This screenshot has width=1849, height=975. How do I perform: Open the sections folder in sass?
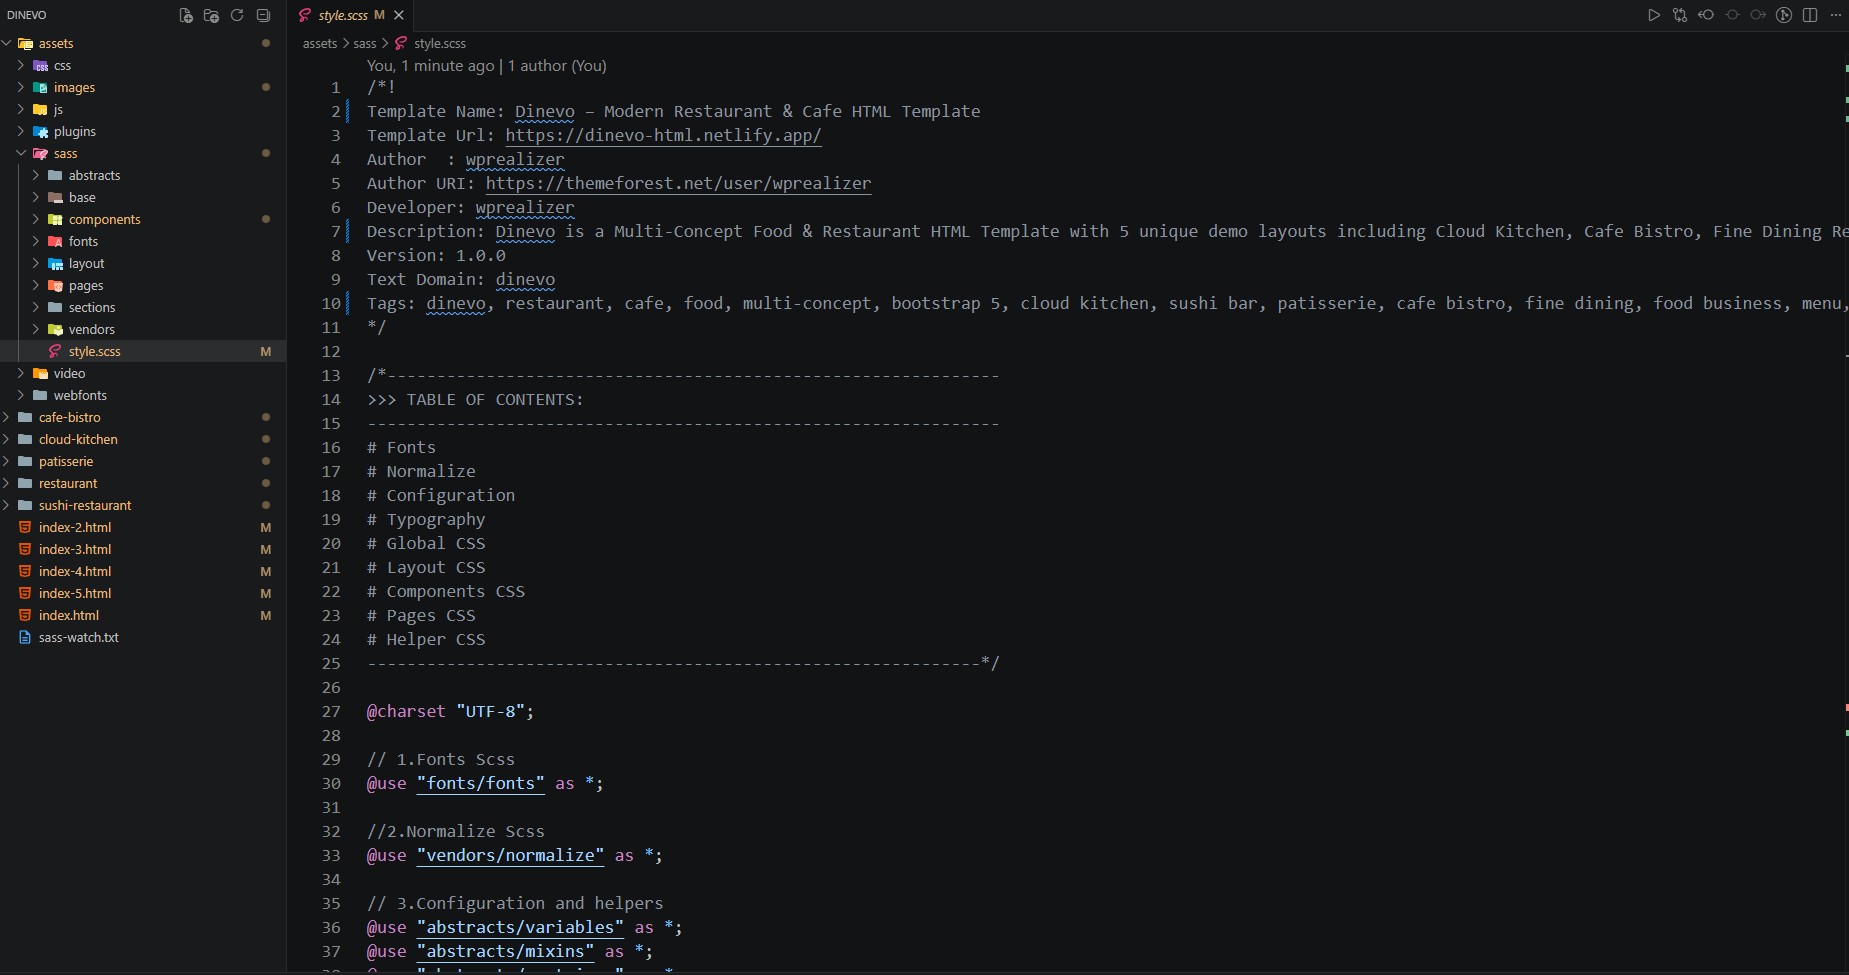coord(143,307)
